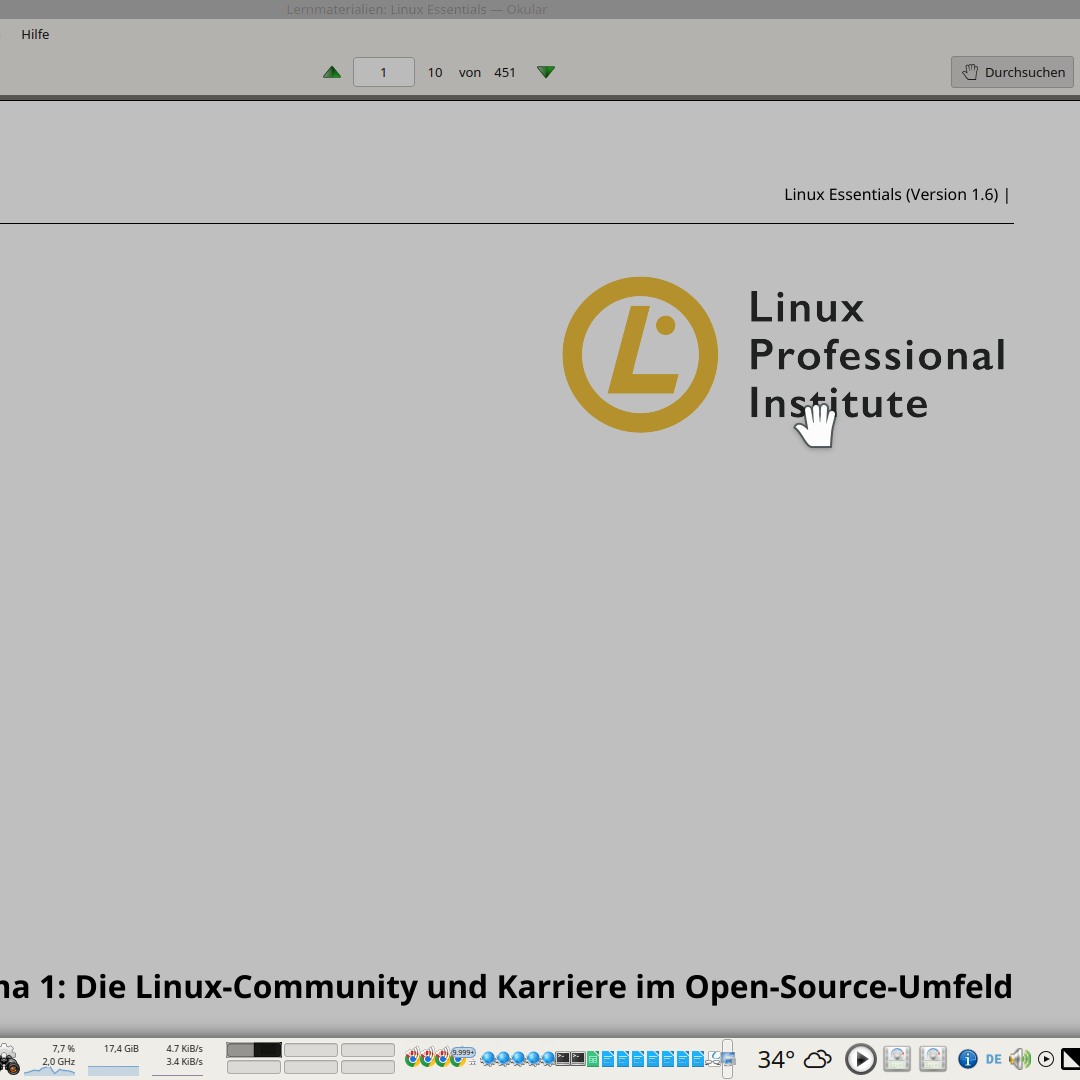This screenshot has height=1080, width=1080.
Task: Open the second Chrome task in taskbar
Action: [x=428, y=1058]
